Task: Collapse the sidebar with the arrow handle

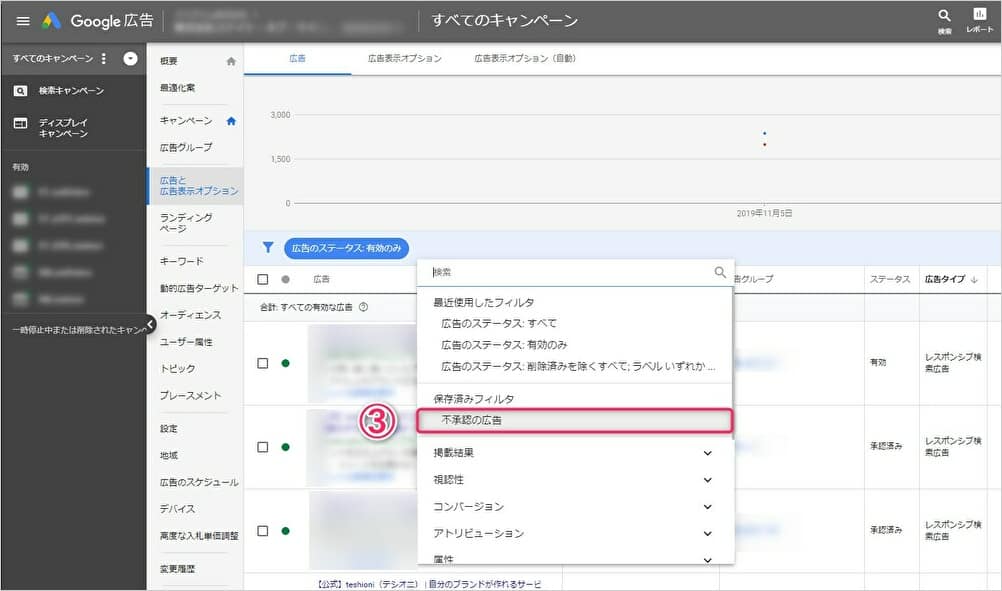Action: 149,324
